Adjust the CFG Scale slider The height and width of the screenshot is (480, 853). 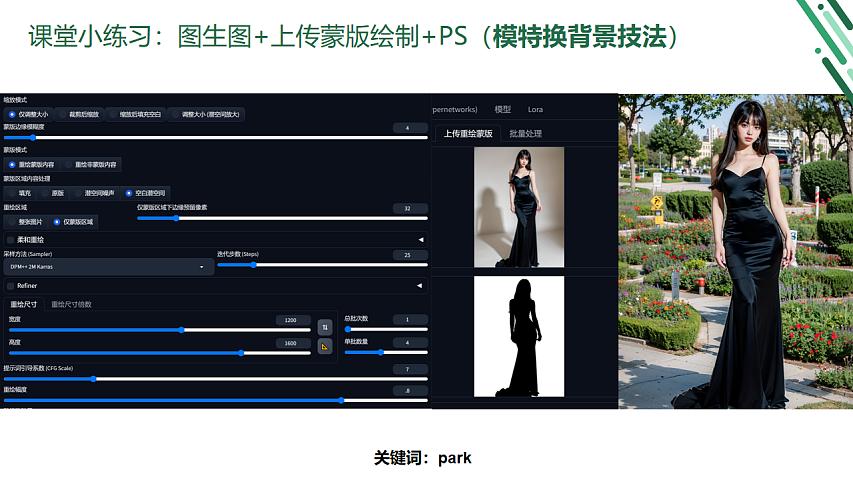[x=215, y=379]
